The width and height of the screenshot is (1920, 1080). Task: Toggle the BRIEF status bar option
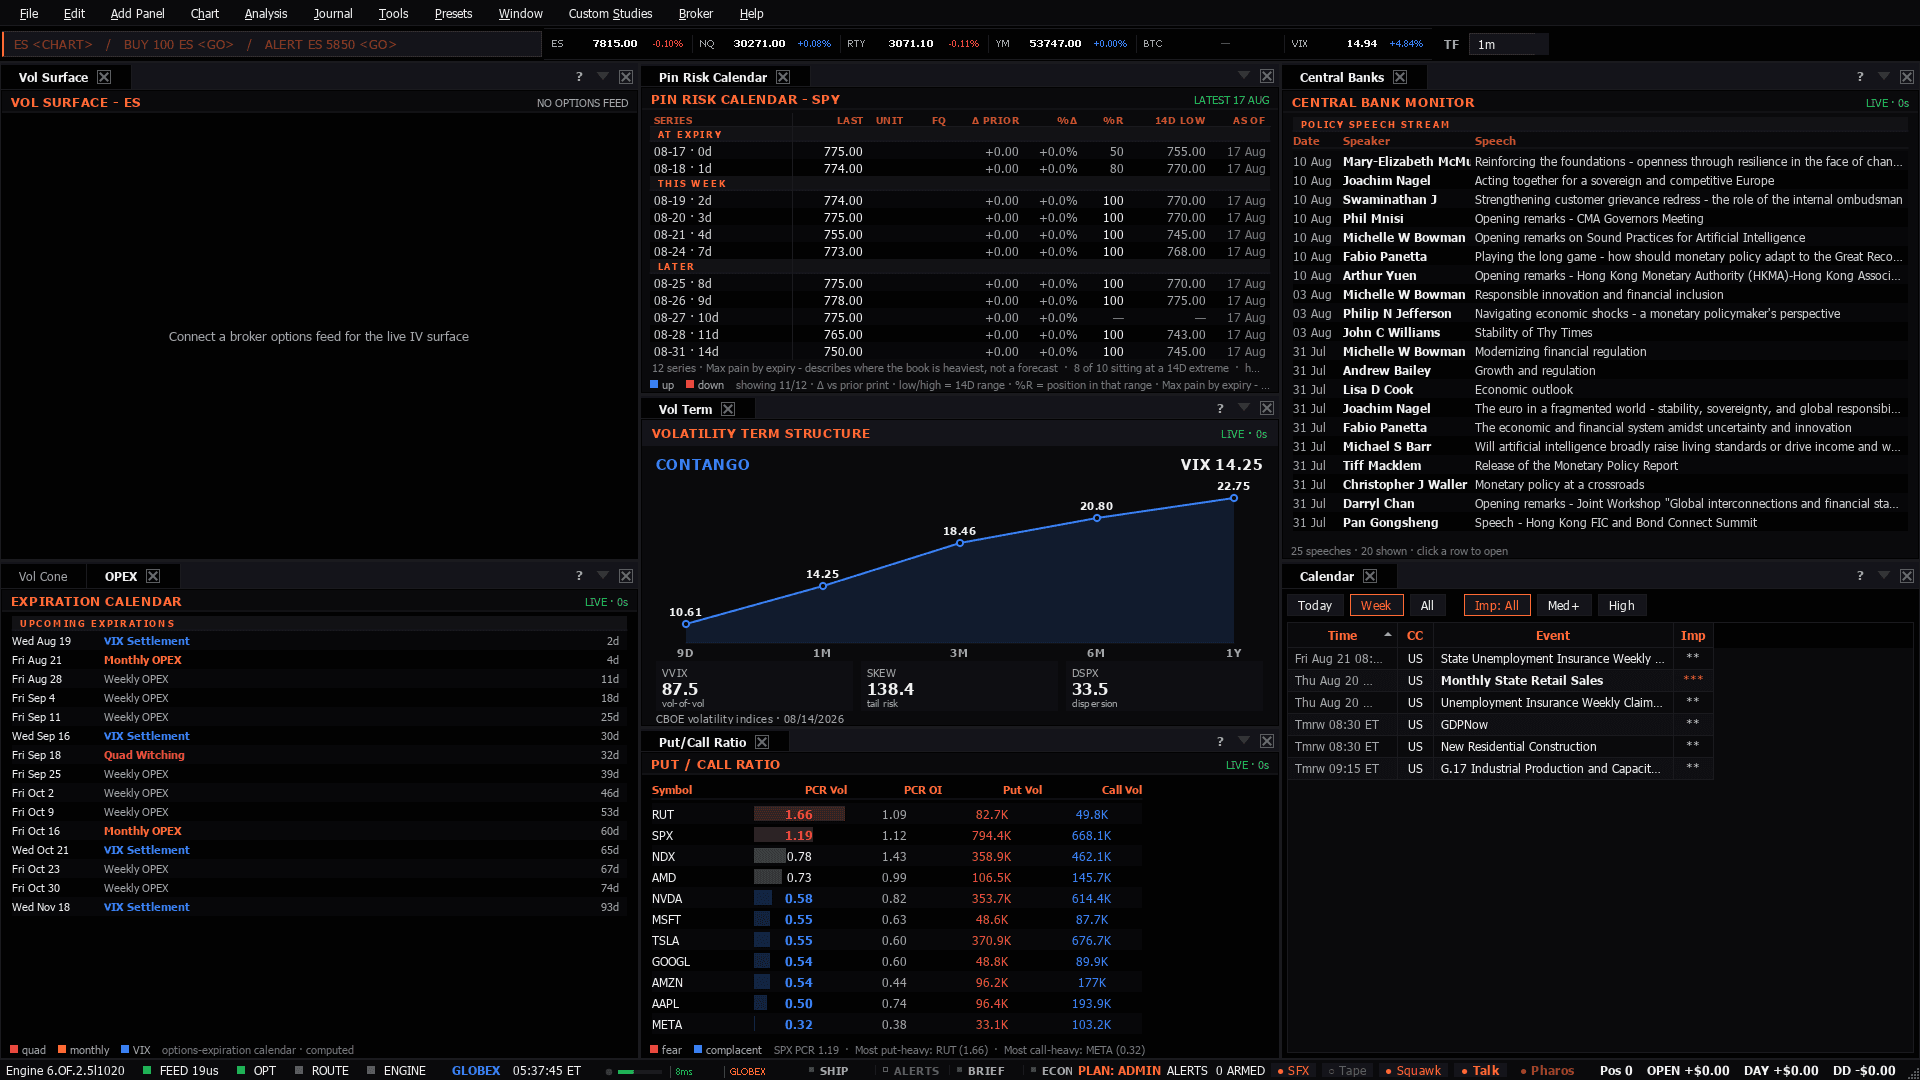pyautogui.click(x=980, y=1070)
